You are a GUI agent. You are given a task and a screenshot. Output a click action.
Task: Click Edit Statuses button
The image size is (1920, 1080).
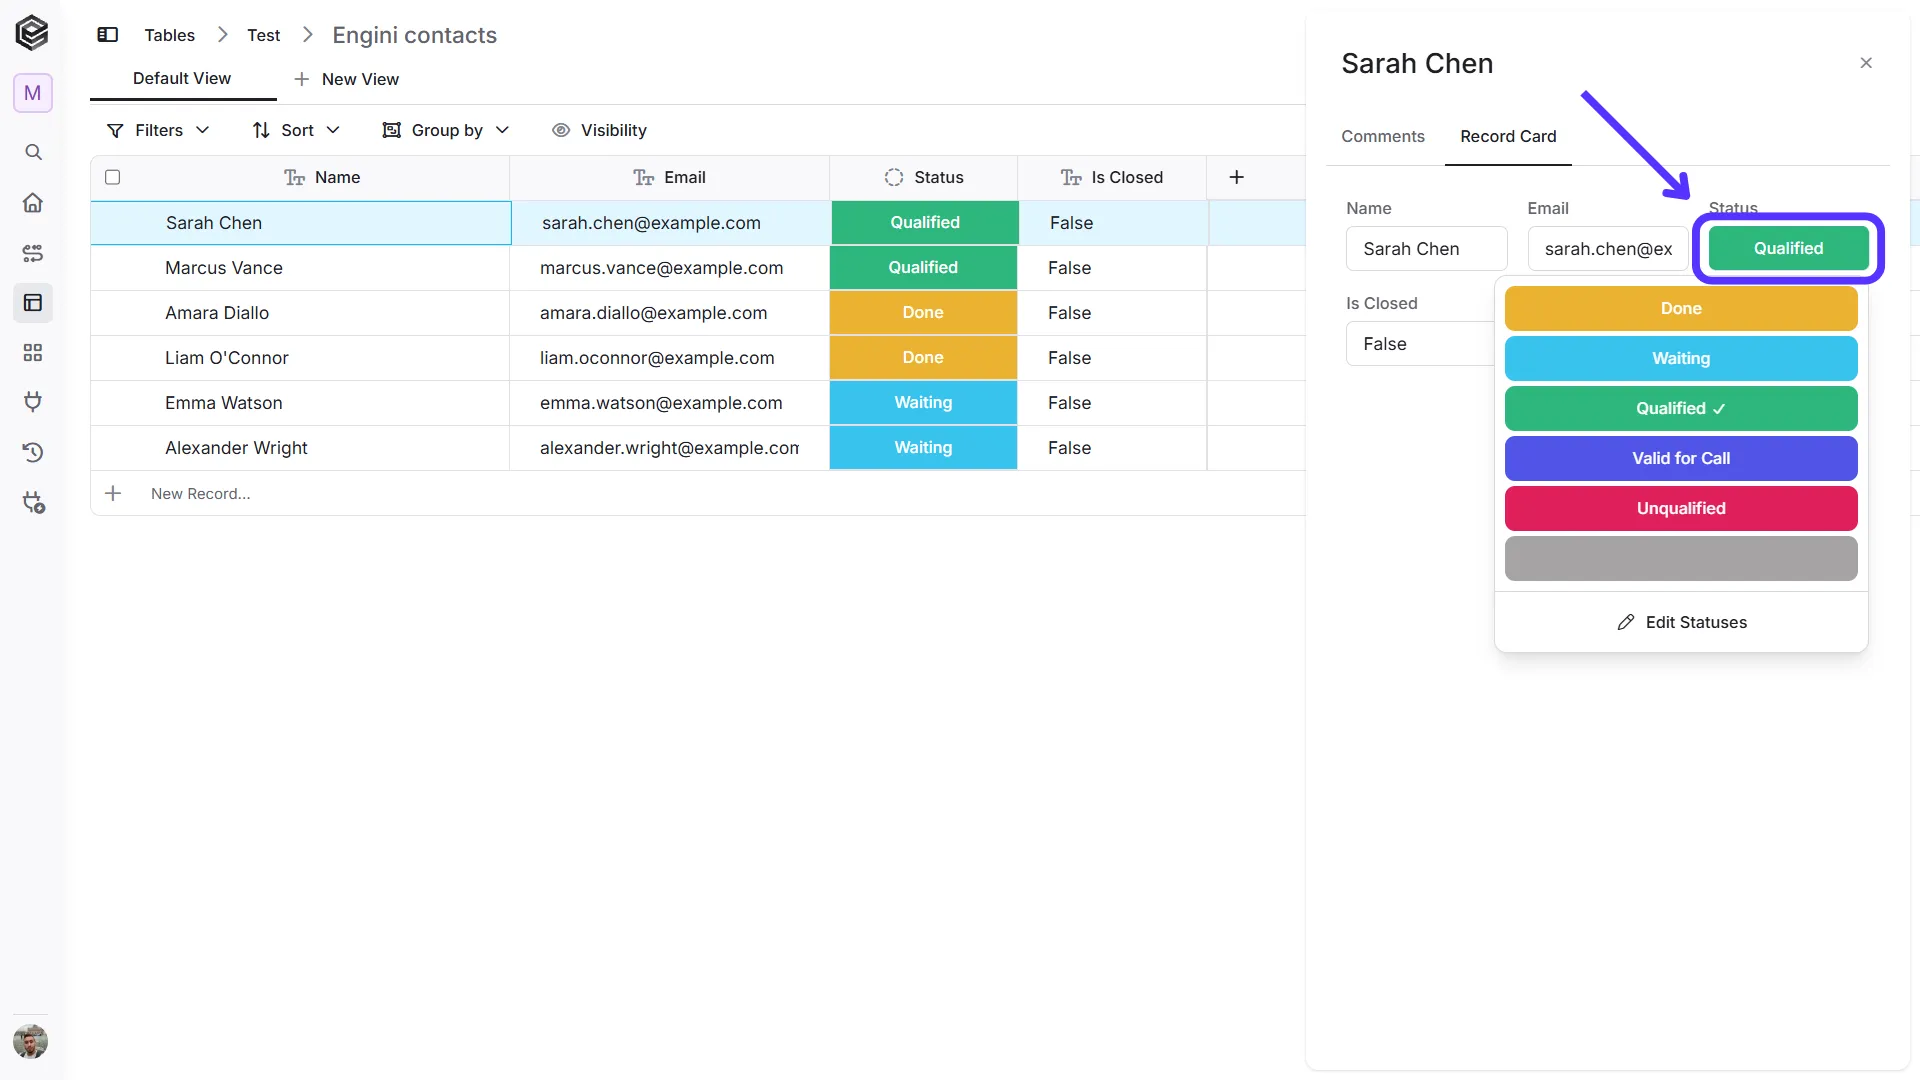tap(1681, 622)
